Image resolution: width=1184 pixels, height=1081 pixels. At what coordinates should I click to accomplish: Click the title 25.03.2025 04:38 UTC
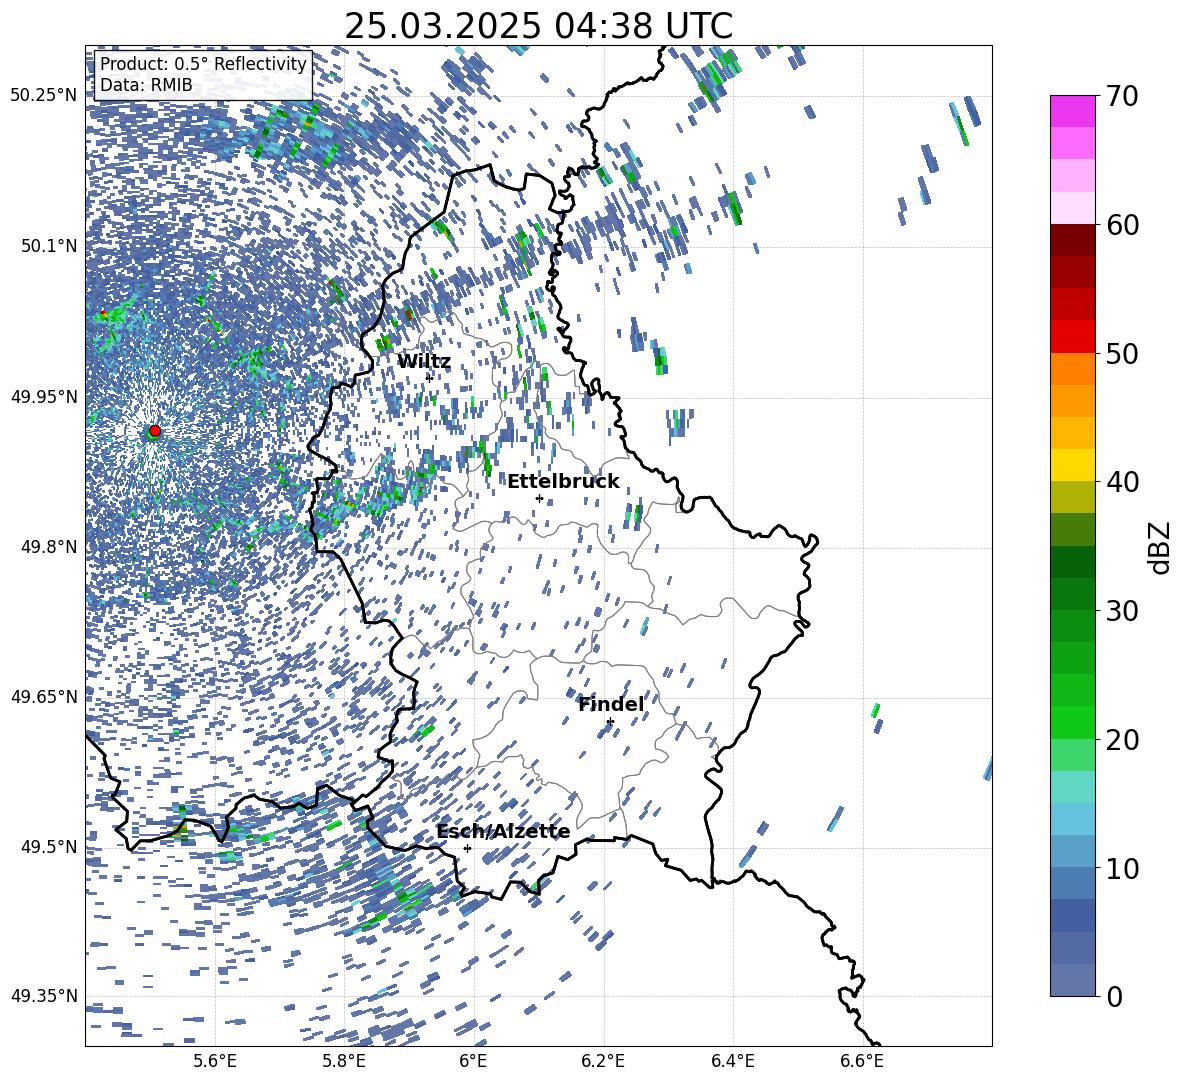(x=538, y=26)
